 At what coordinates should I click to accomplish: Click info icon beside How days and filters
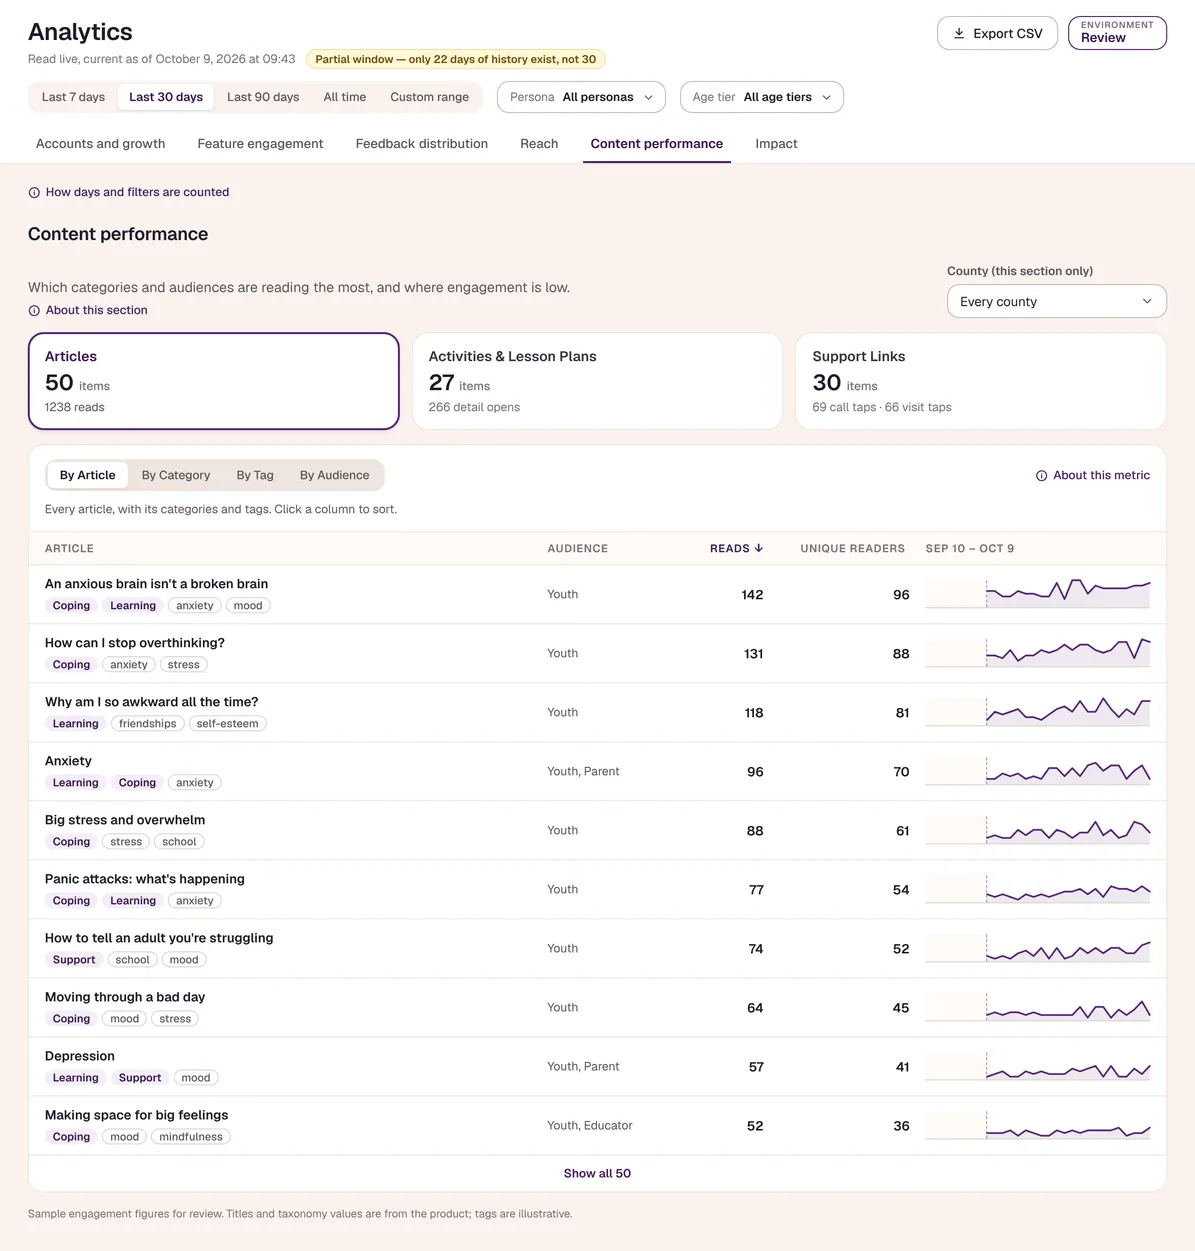(34, 193)
